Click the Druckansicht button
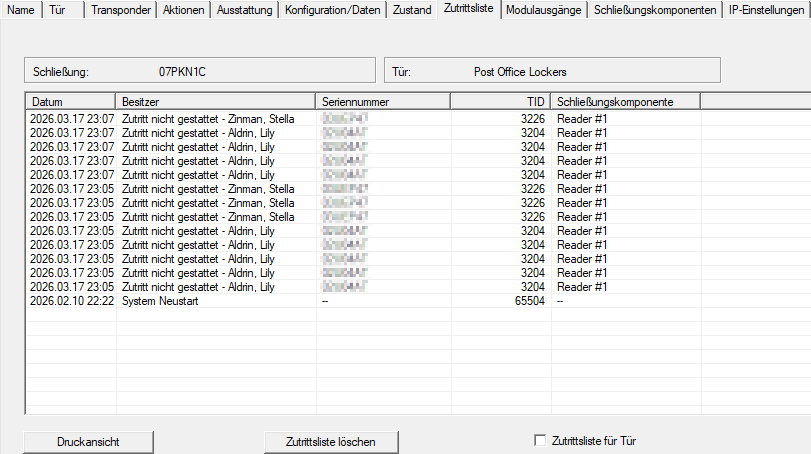The image size is (811, 454). (x=89, y=441)
